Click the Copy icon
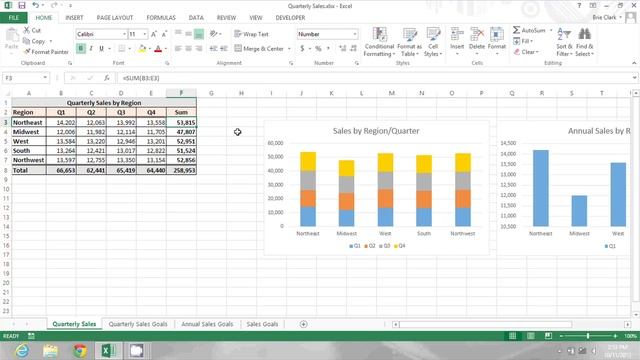The height and width of the screenshot is (360, 640). 27,41
